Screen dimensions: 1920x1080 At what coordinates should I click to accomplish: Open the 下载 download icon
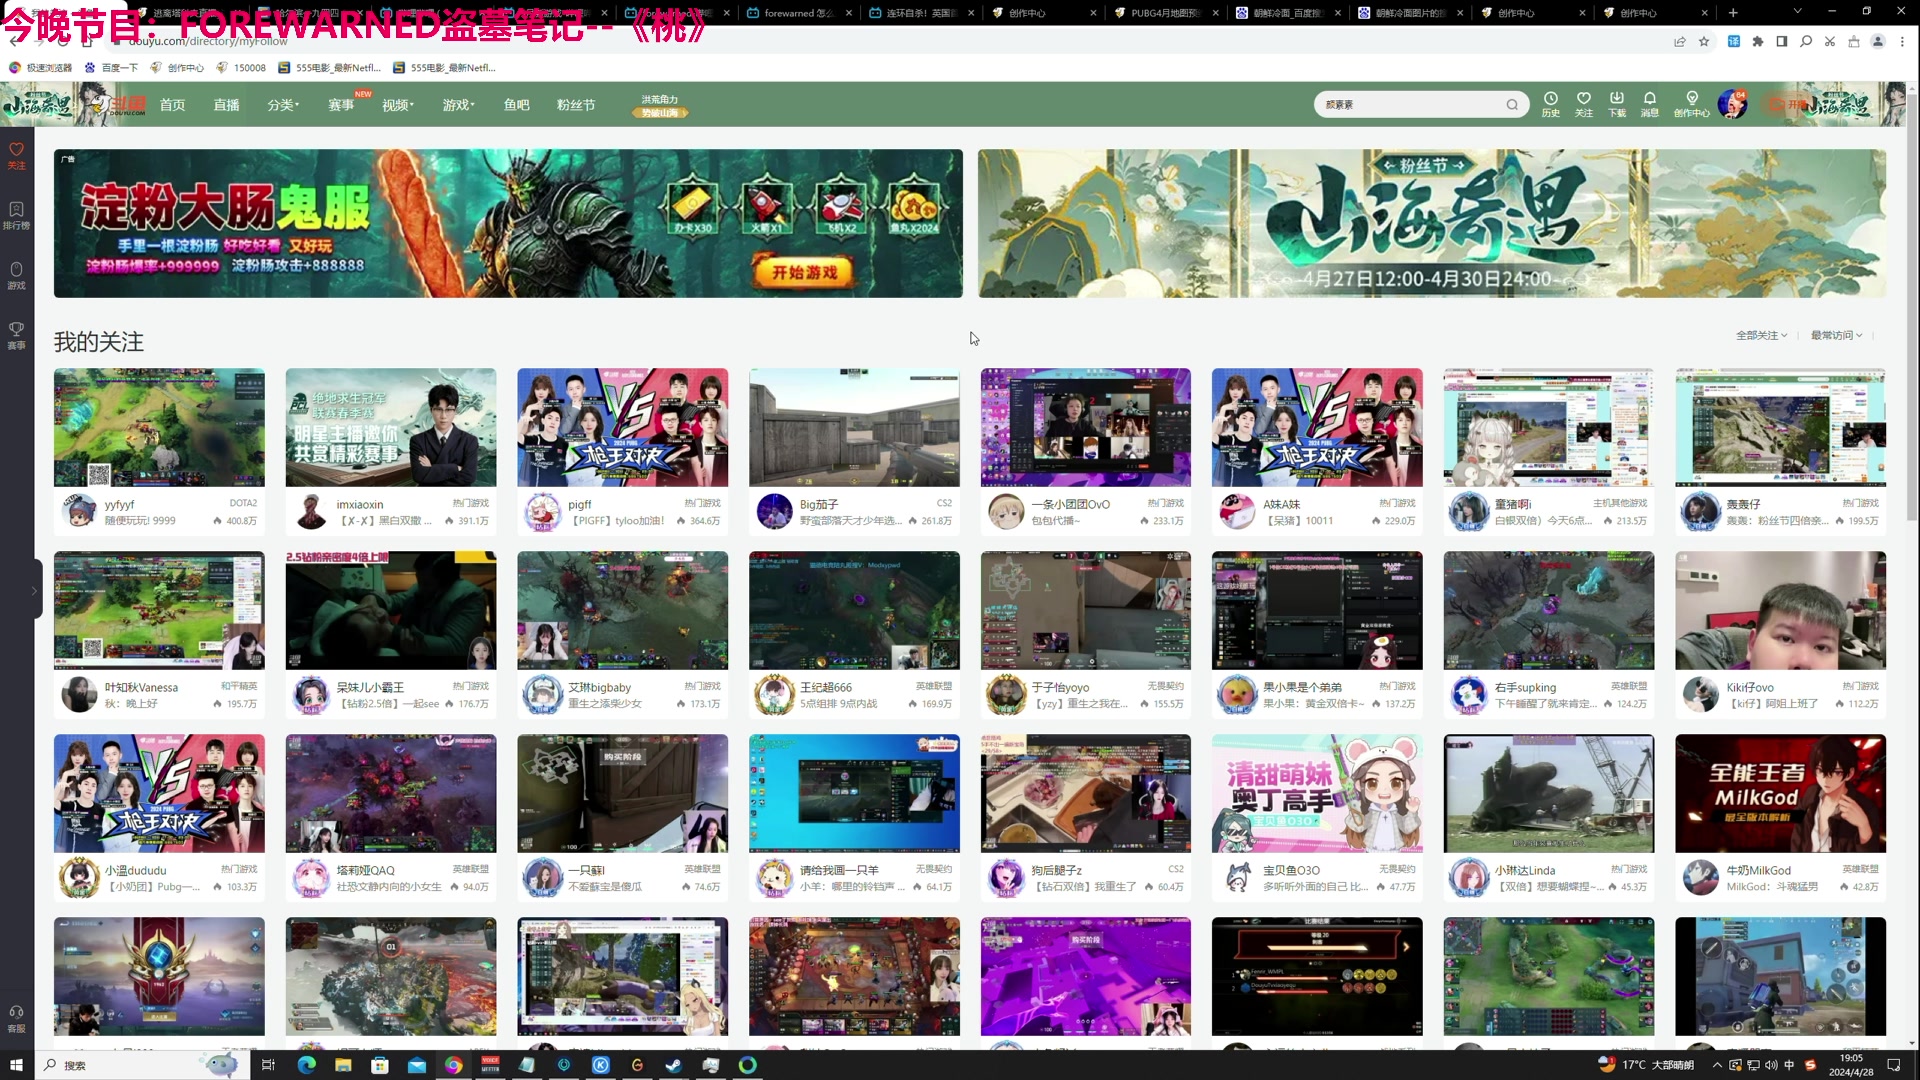tap(1616, 100)
